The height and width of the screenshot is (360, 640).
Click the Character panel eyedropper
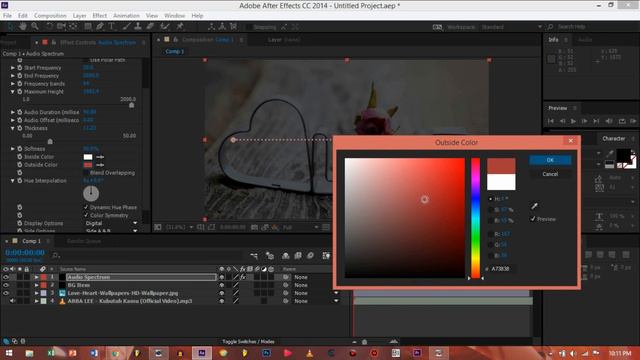[610, 153]
